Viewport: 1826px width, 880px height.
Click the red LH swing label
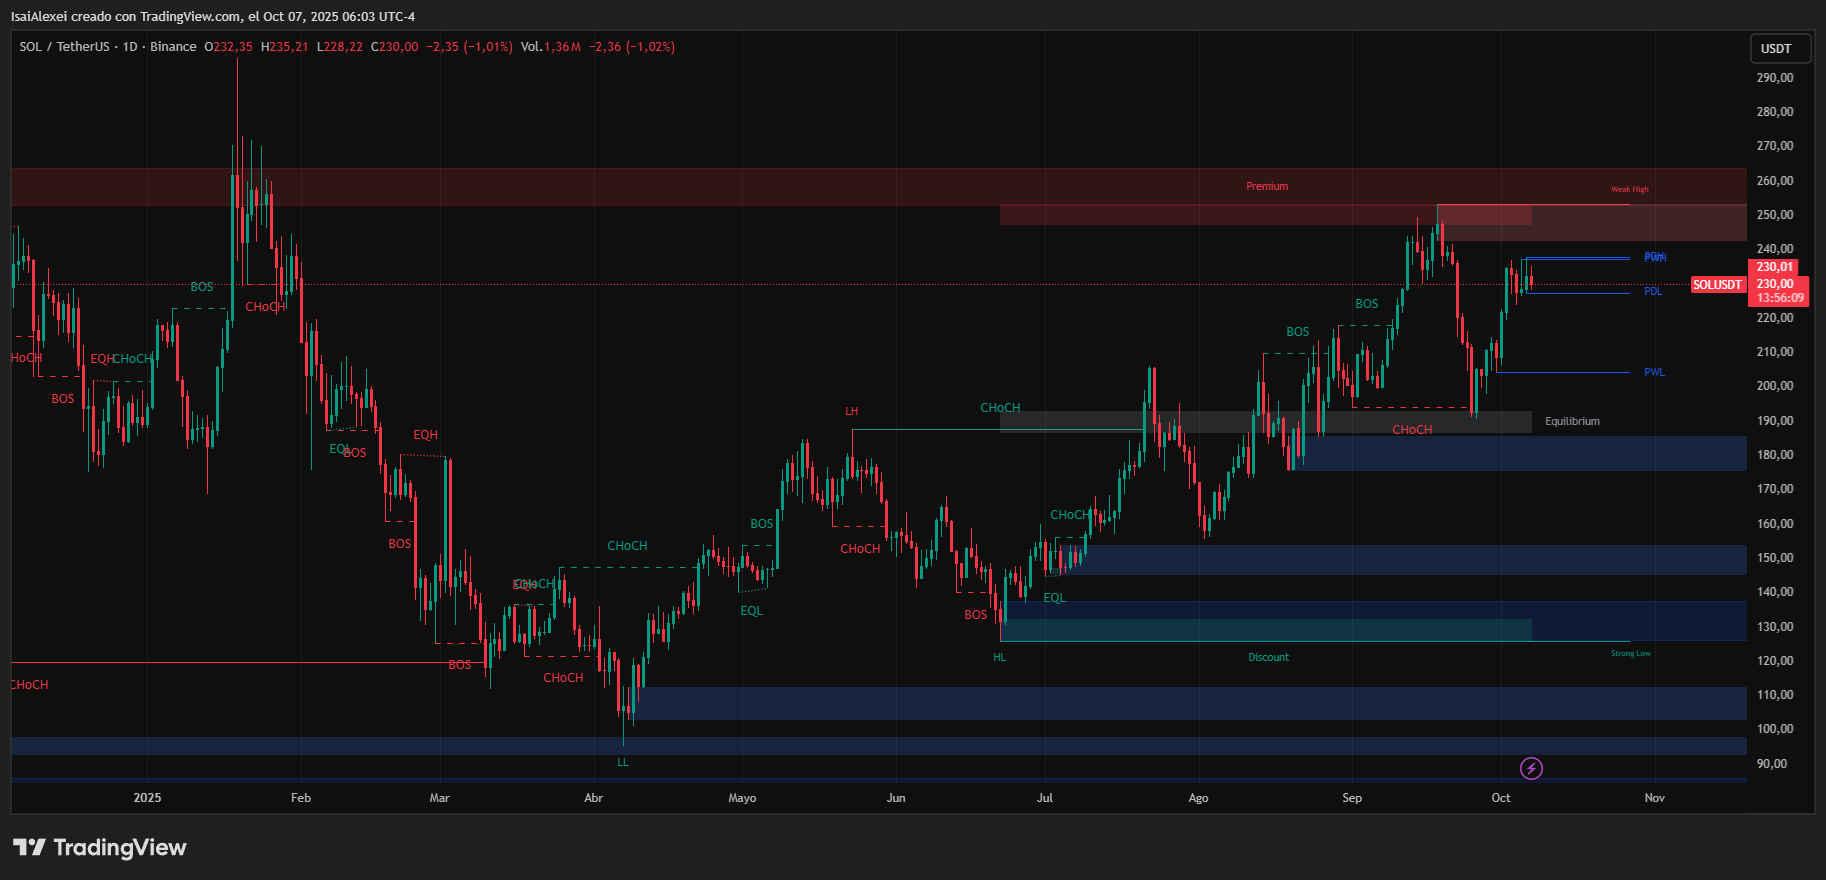click(851, 412)
